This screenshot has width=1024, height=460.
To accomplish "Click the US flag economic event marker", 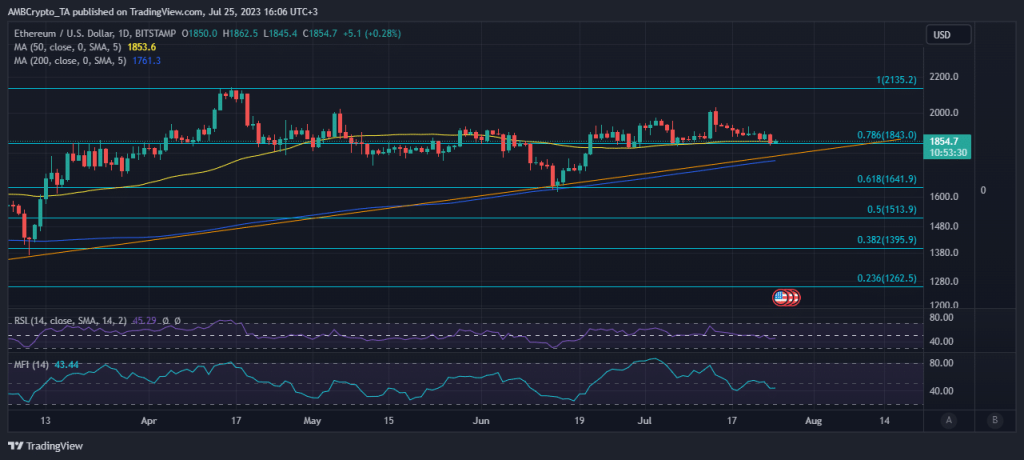I will coord(786,297).
